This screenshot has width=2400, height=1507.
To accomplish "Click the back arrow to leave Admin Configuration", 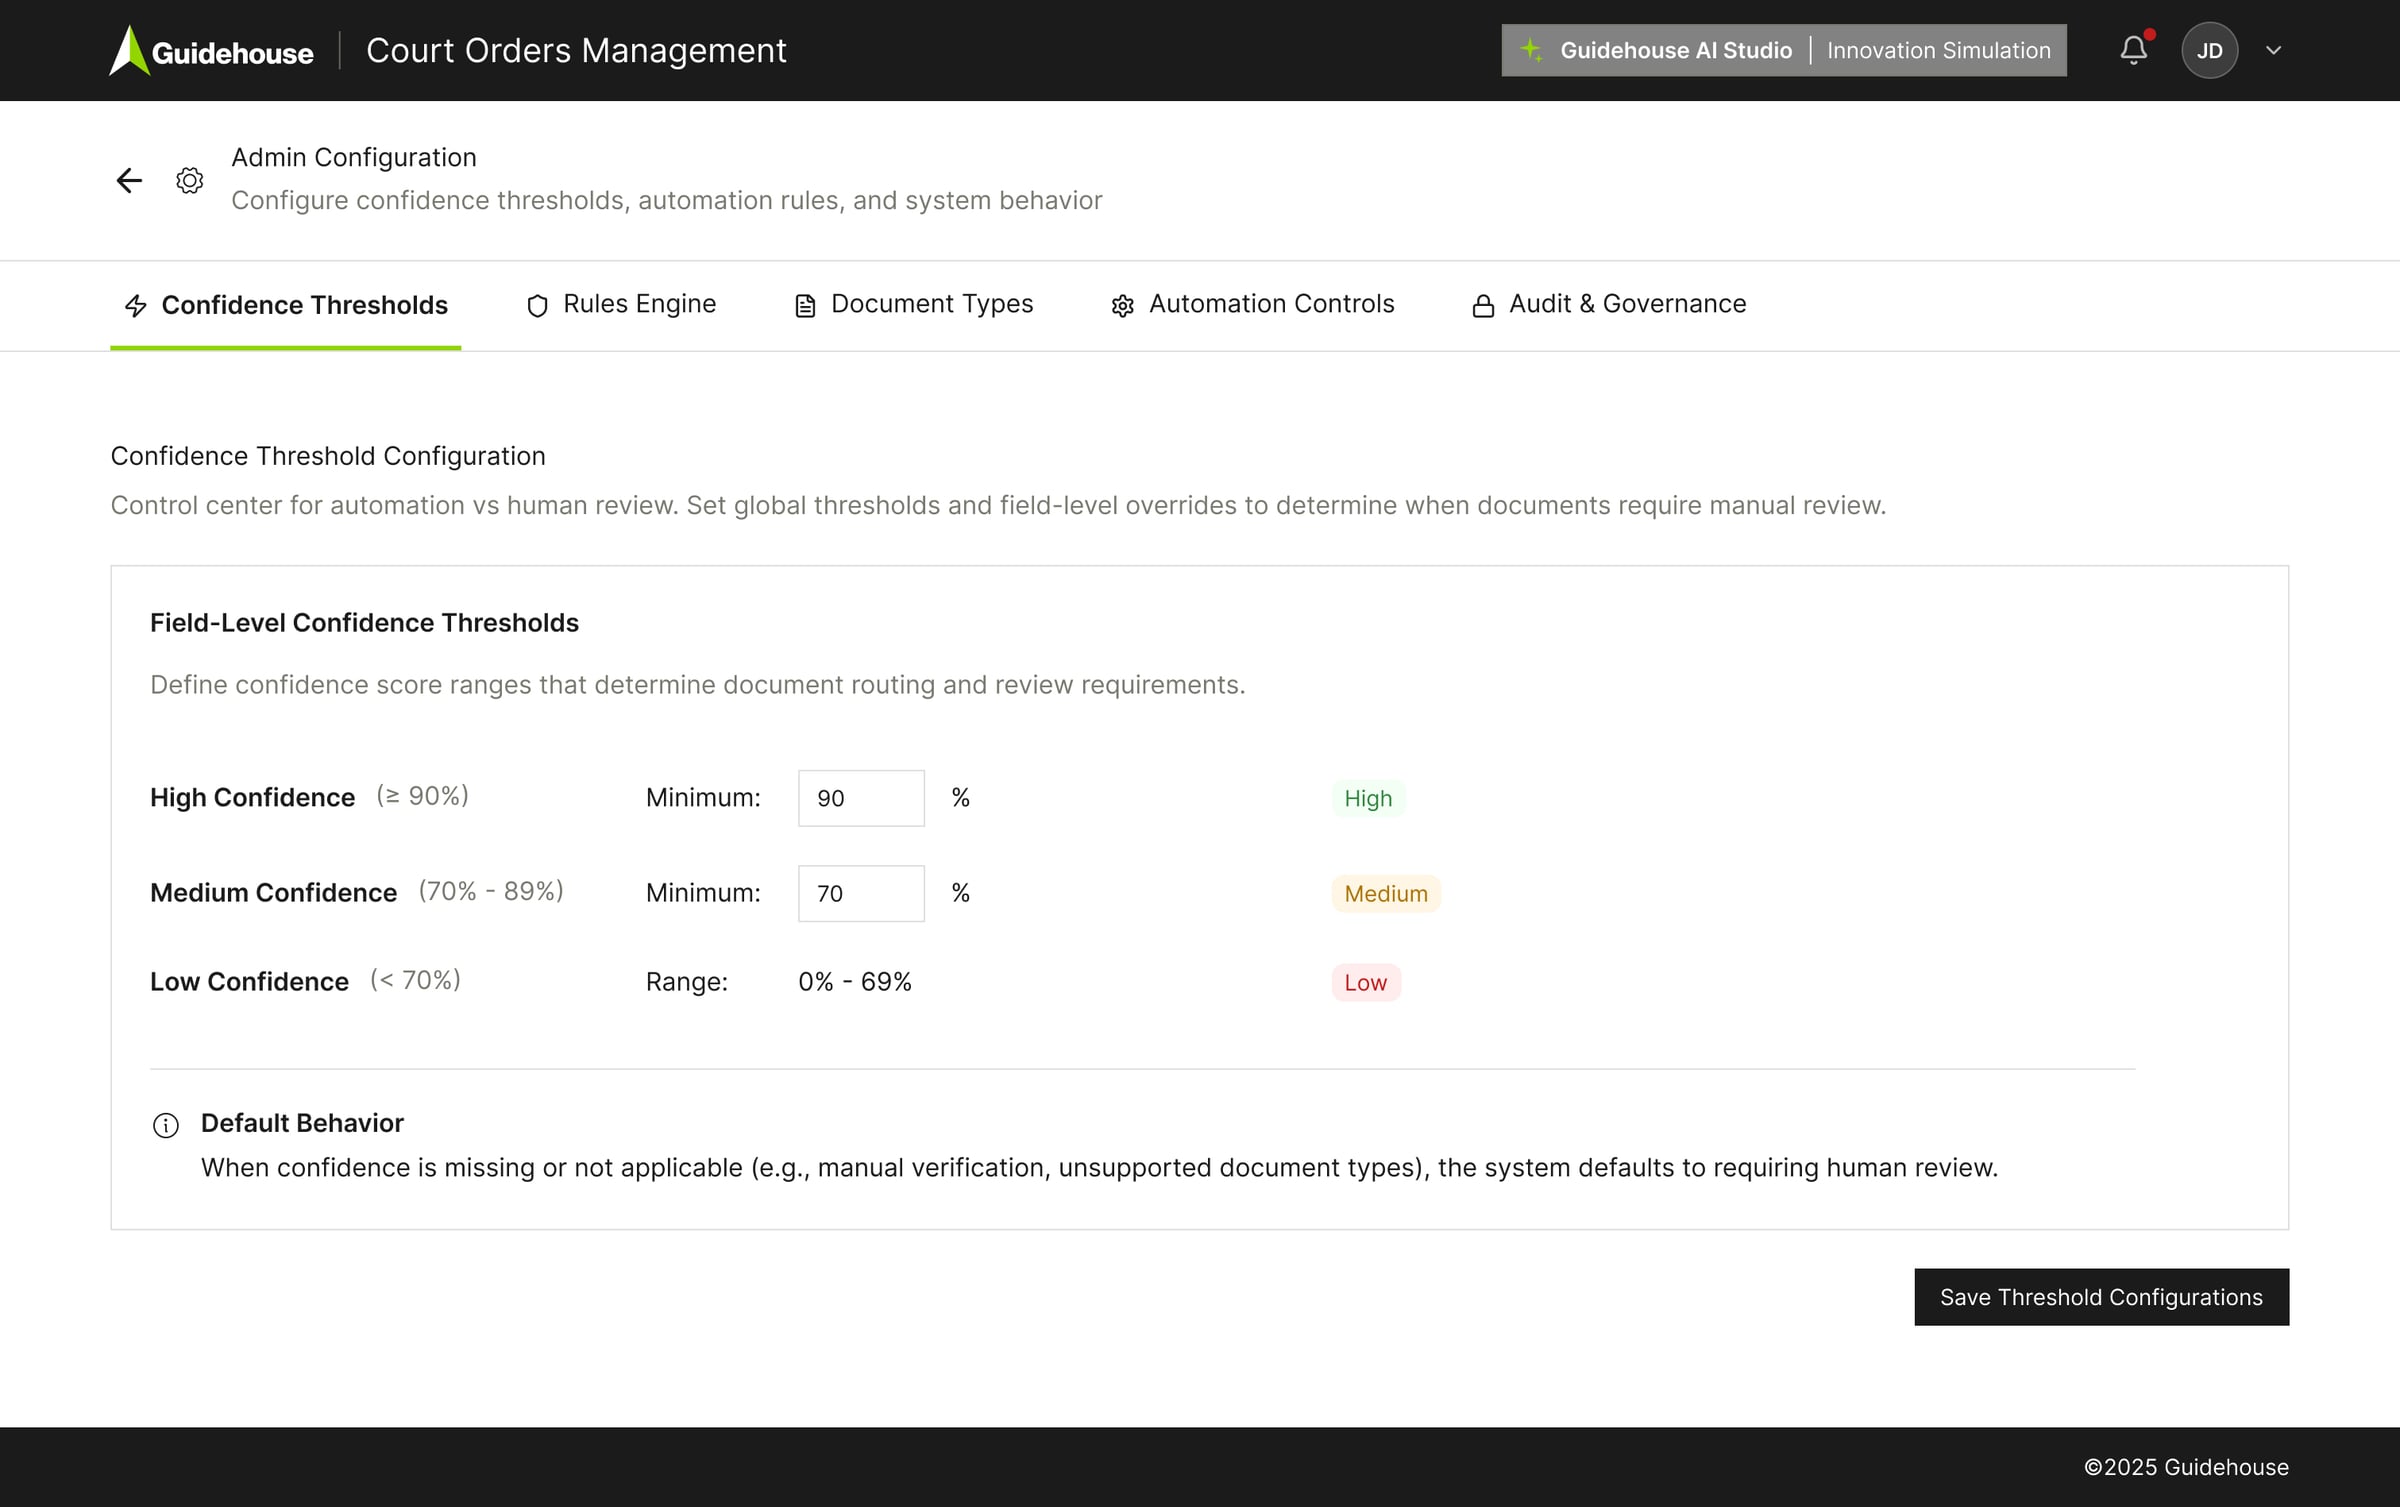I will coord(128,181).
